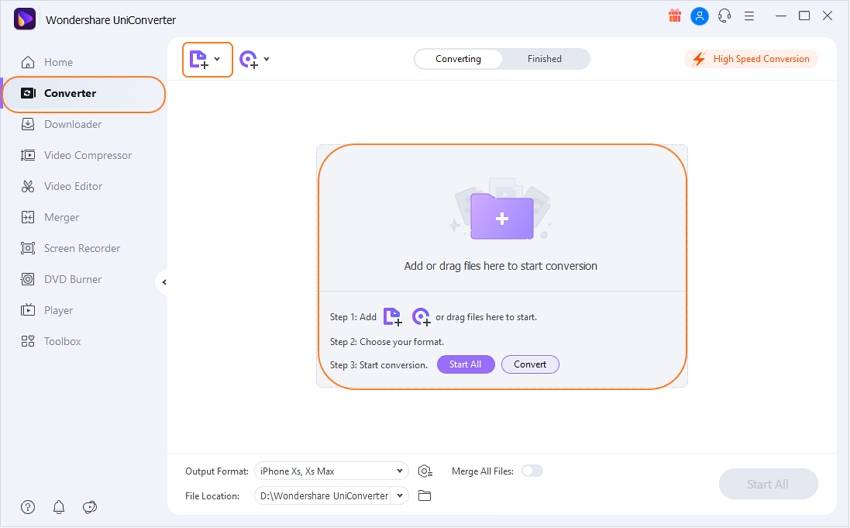Click the purple folder plus icon
The width and height of the screenshot is (850, 528).
502,216
